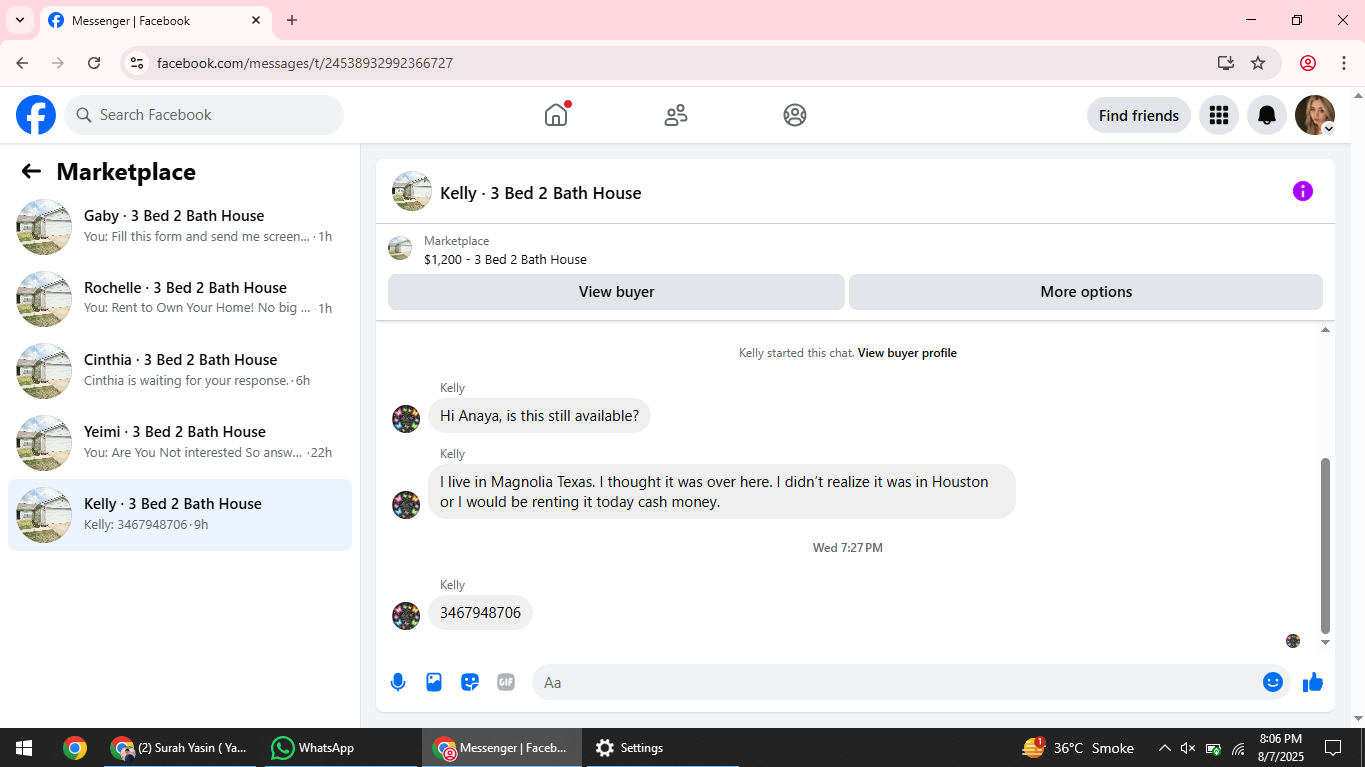Expand the tab search dropdown arrow

(x=19, y=20)
